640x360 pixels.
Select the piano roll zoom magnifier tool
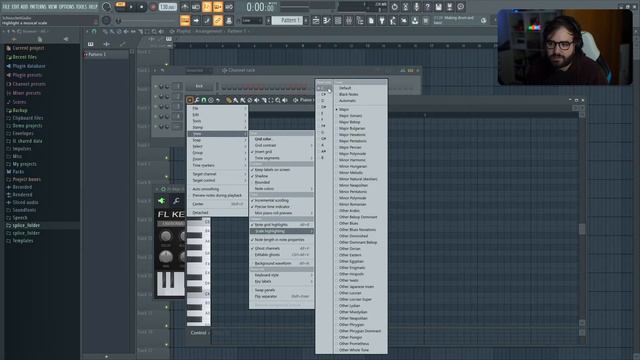coord(278,100)
